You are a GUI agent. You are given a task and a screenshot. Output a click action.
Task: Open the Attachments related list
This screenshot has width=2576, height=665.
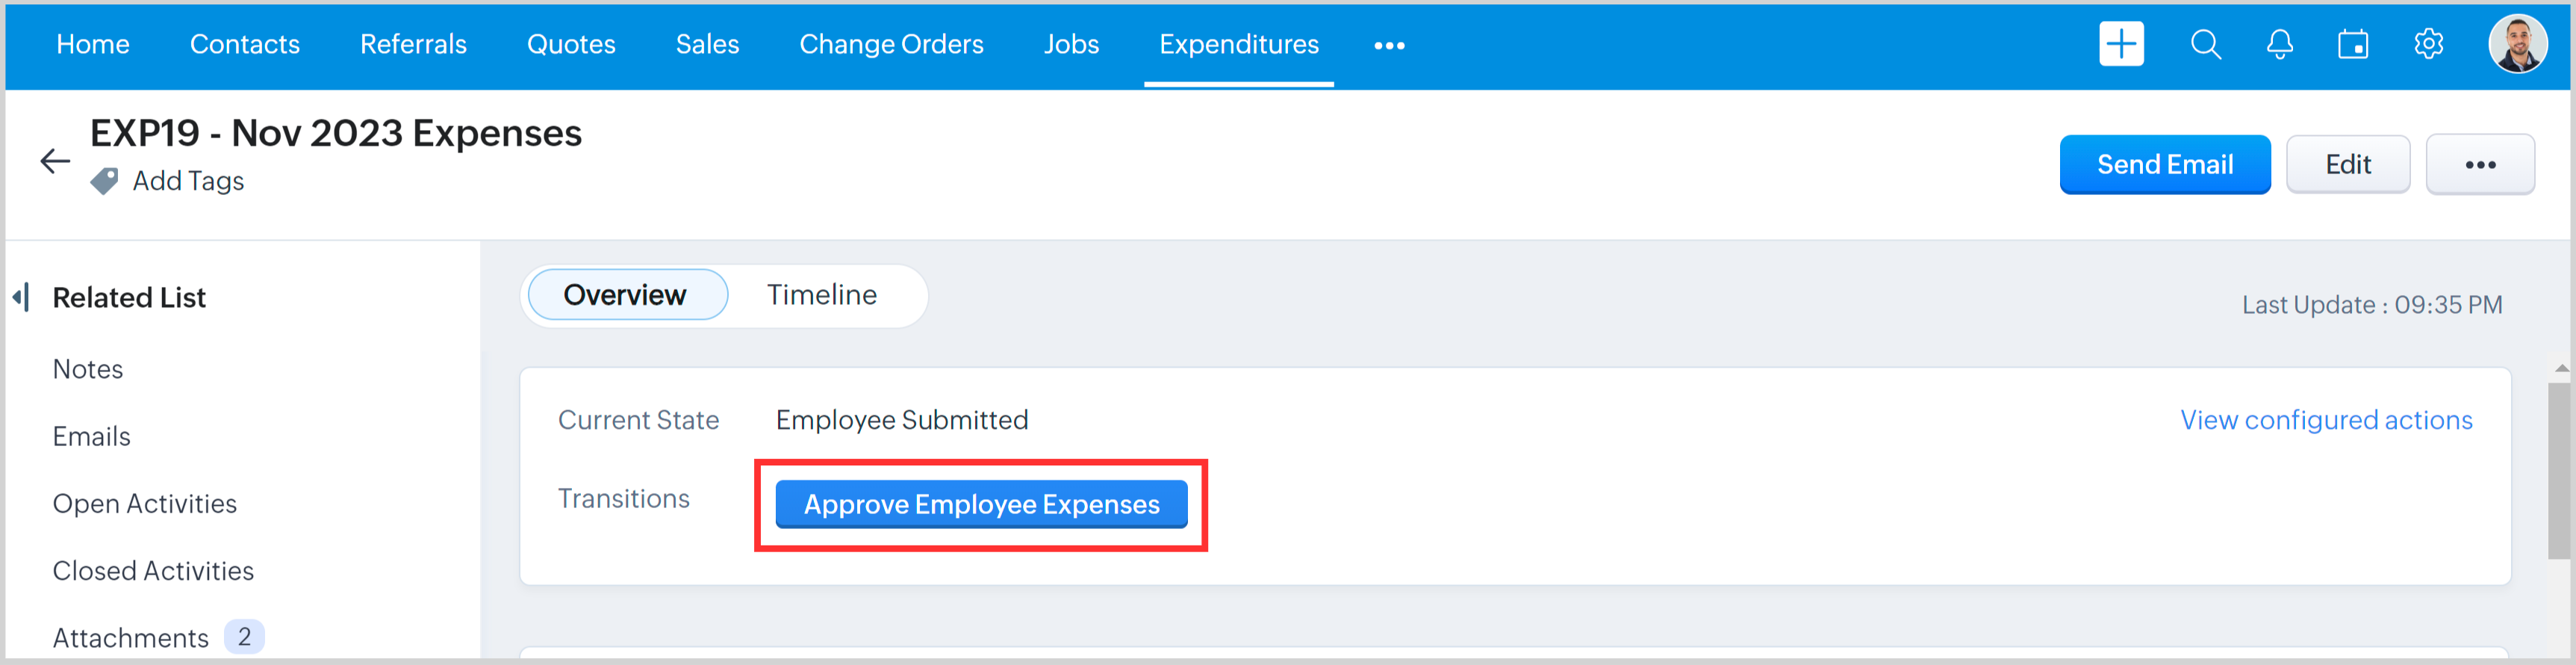[131, 637]
